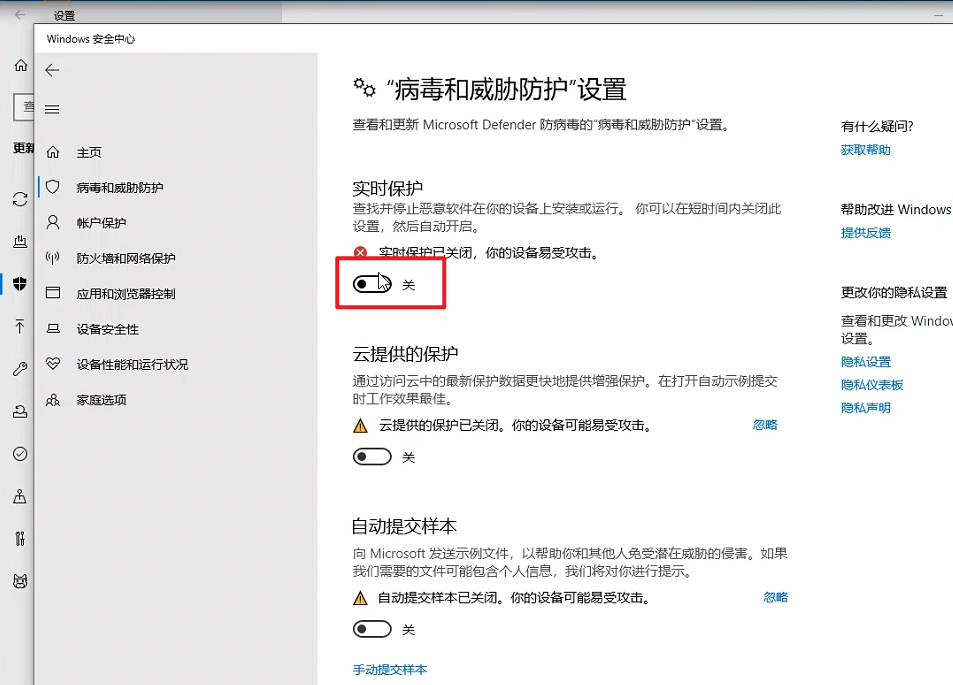Turn on the 实时保护 toggle
Viewport: 953px width, 685px height.
372,285
